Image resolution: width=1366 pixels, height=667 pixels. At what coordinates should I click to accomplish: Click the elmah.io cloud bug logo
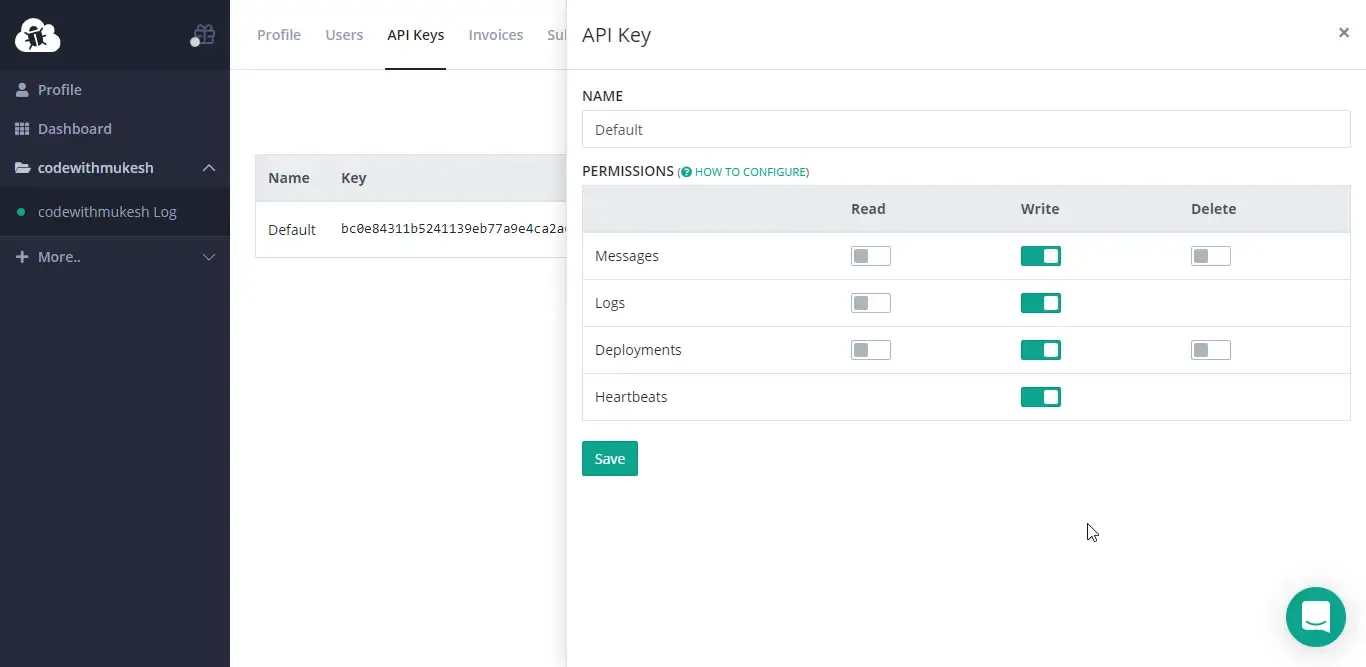coord(37,35)
